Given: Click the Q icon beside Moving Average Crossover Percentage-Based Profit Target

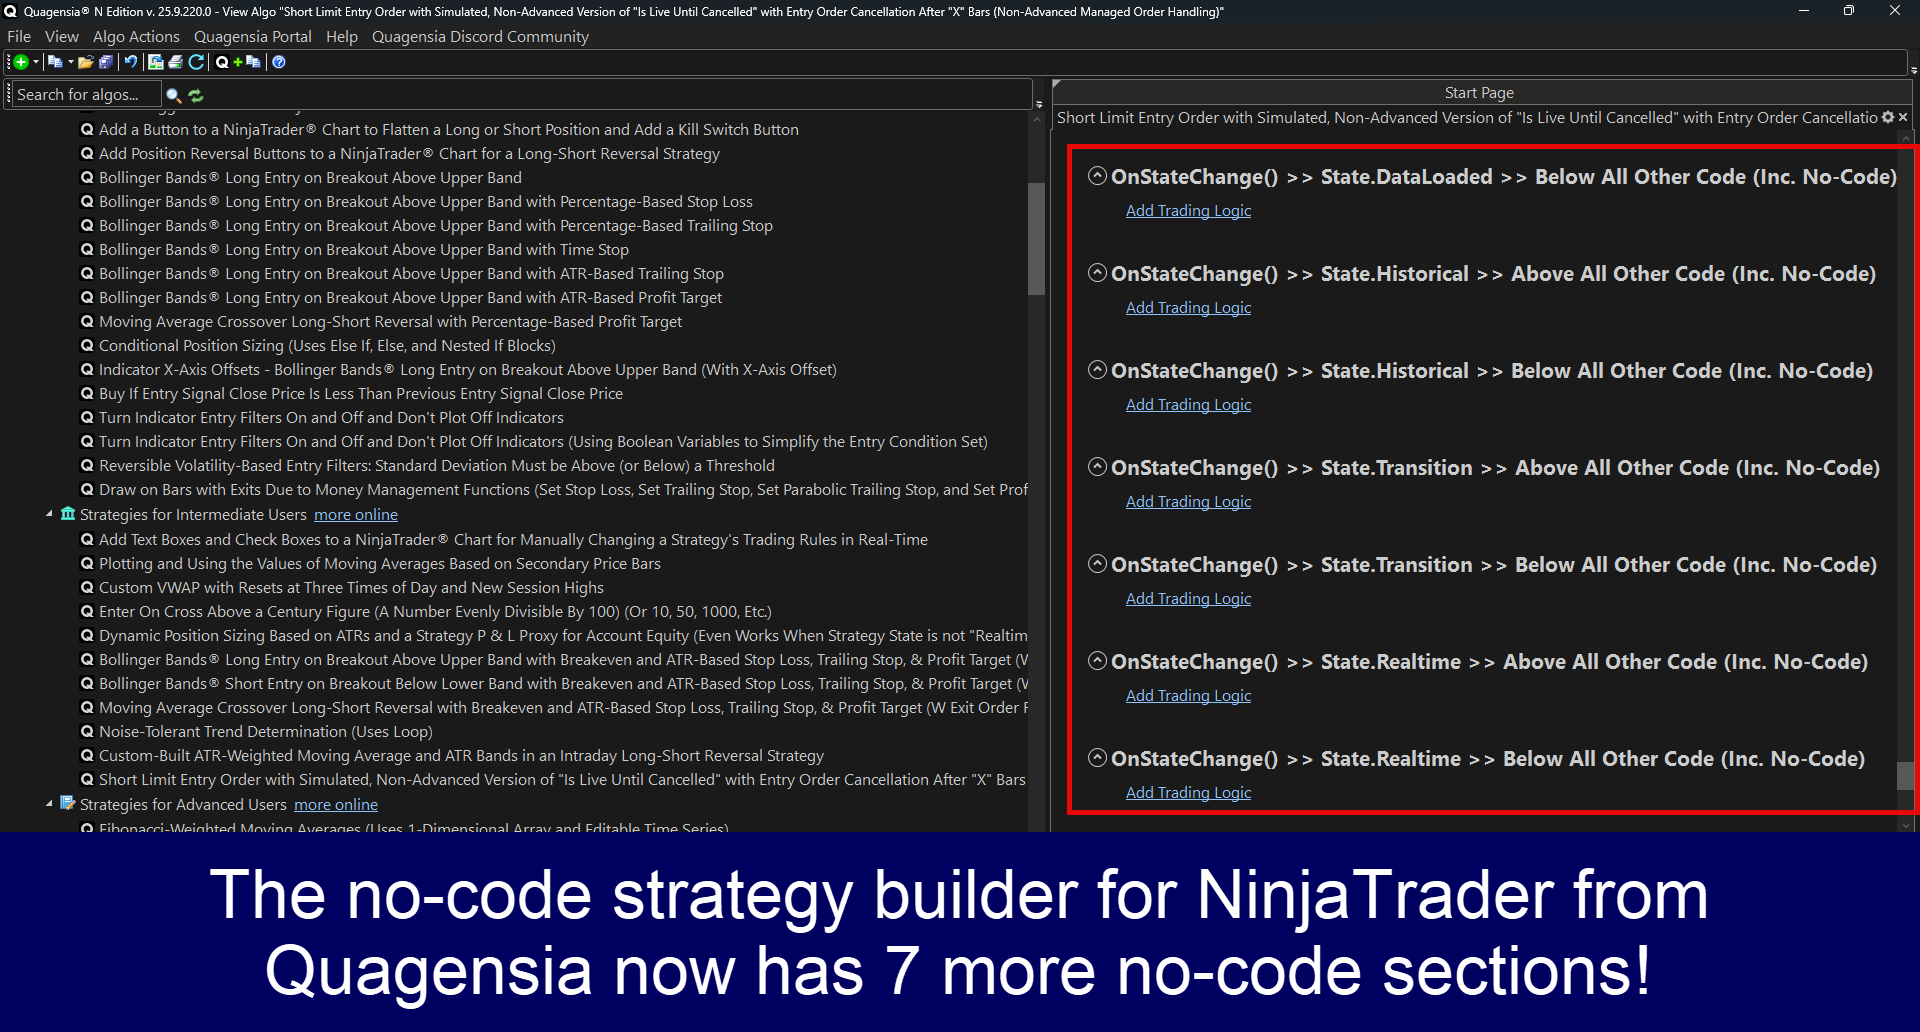Looking at the screenshot, I should click(x=87, y=321).
